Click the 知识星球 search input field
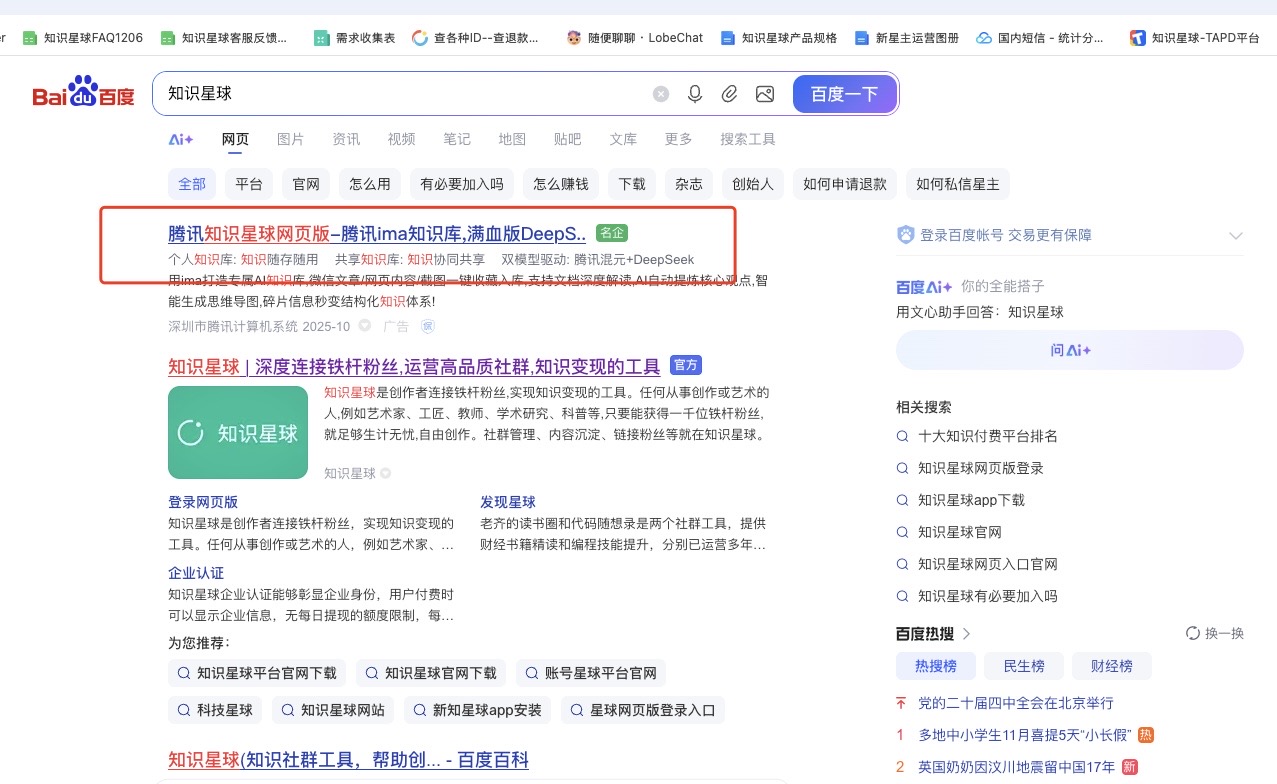Screen dimensions: 1277x784 pyautogui.click(x=400, y=94)
